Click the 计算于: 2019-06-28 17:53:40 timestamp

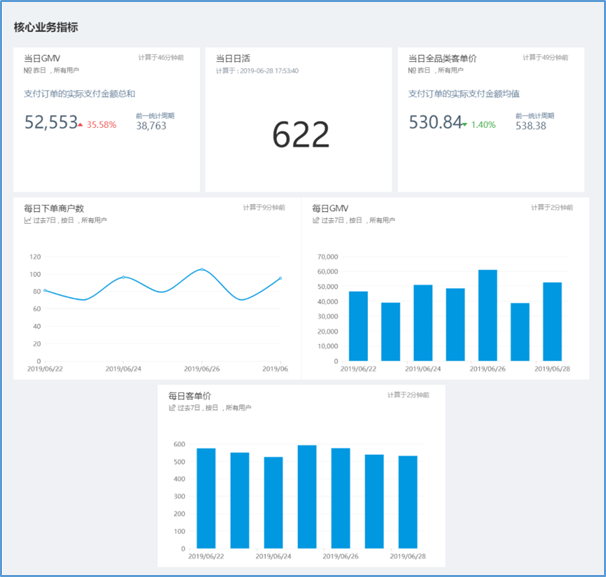click(257, 71)
